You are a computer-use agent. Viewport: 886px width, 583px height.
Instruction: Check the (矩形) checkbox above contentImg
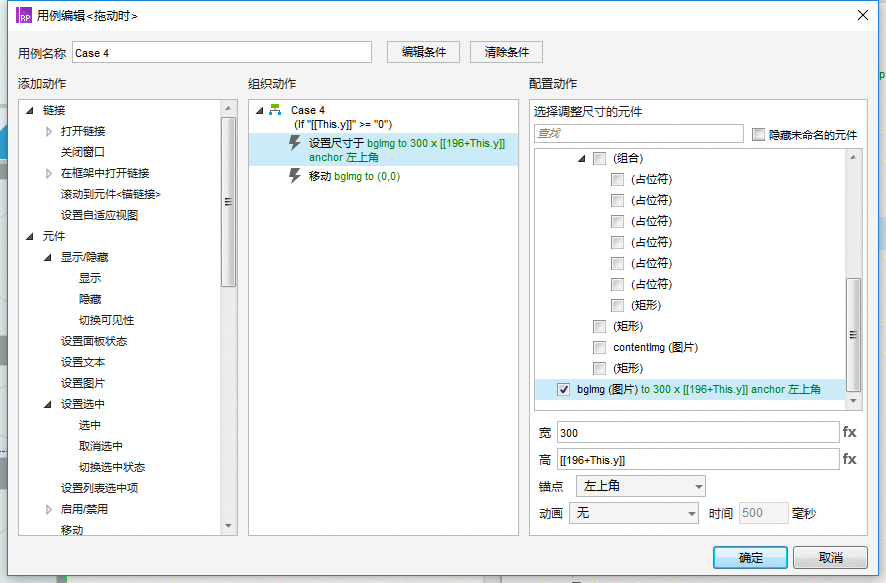coord(600,326)
